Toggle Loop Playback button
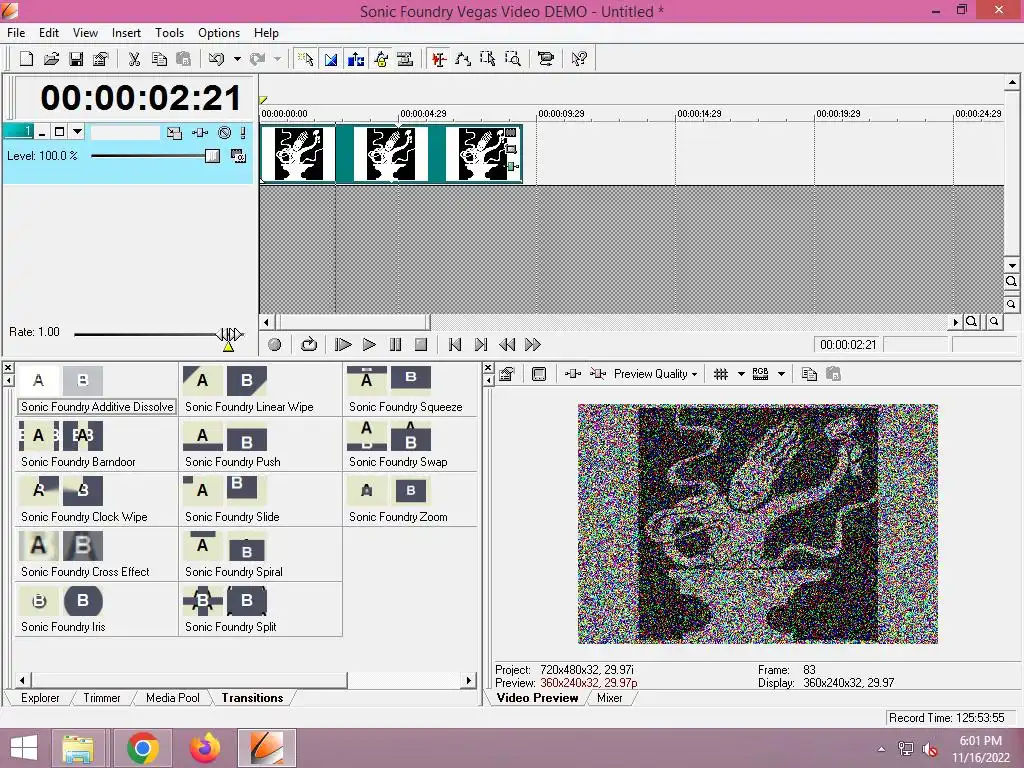 click(x=309, y=344)
